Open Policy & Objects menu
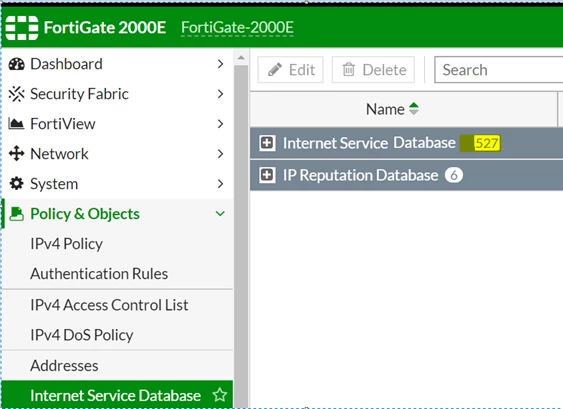The width and height of the screenshot is (563, 409). tap(117, 214)
